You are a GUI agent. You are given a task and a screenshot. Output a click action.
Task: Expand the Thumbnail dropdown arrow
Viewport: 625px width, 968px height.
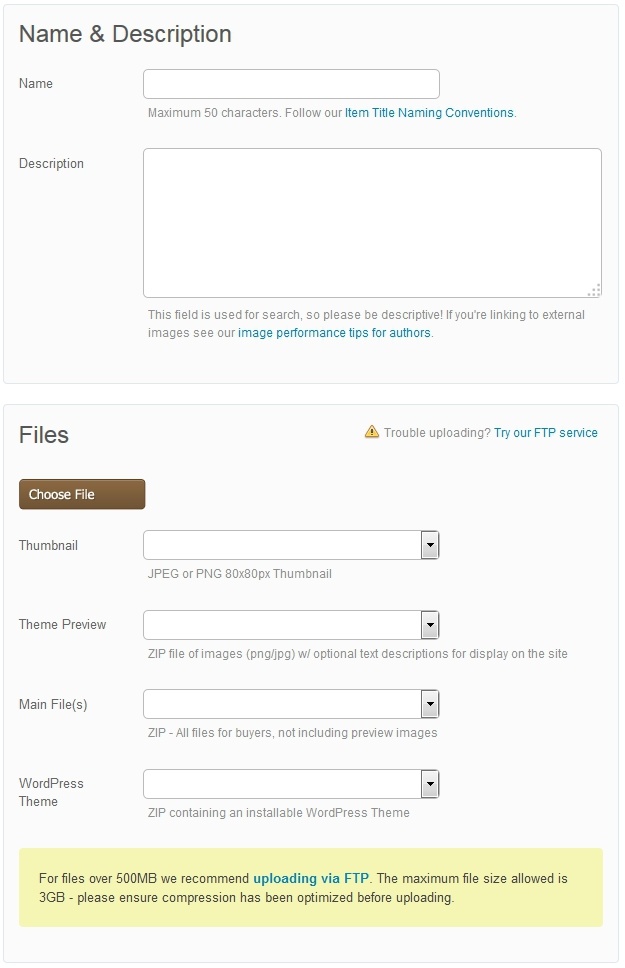pyautogui.click(x=430, y=546)
